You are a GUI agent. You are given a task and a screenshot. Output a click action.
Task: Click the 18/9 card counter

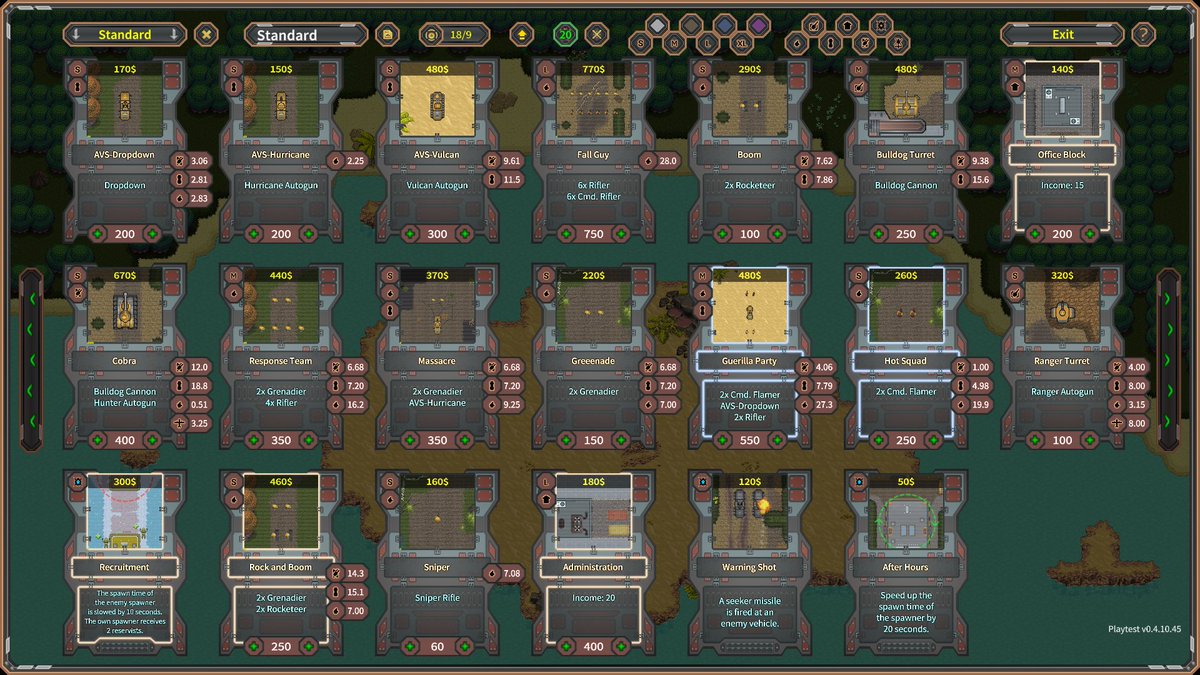point(452,34)
